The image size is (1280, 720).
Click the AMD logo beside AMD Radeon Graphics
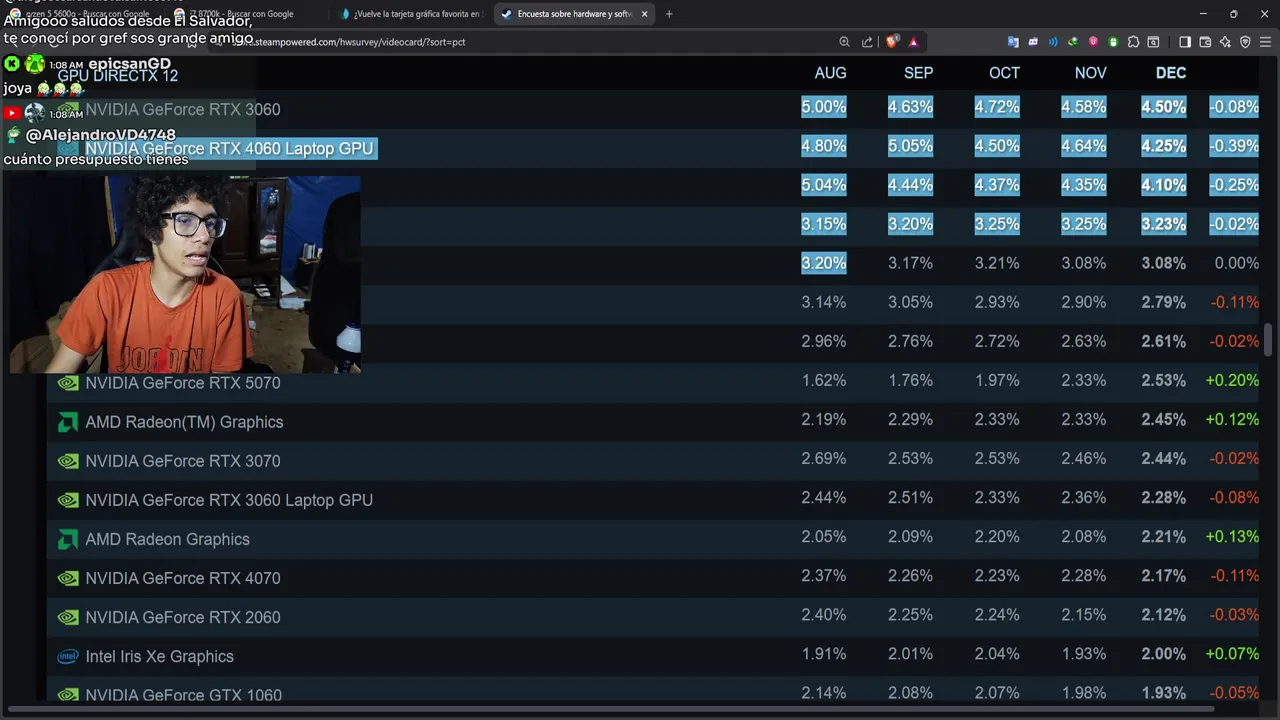point(67,539)
